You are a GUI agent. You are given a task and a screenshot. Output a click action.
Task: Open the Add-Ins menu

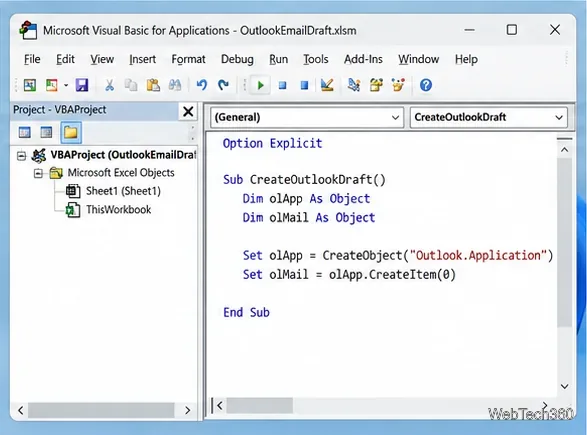363,59
